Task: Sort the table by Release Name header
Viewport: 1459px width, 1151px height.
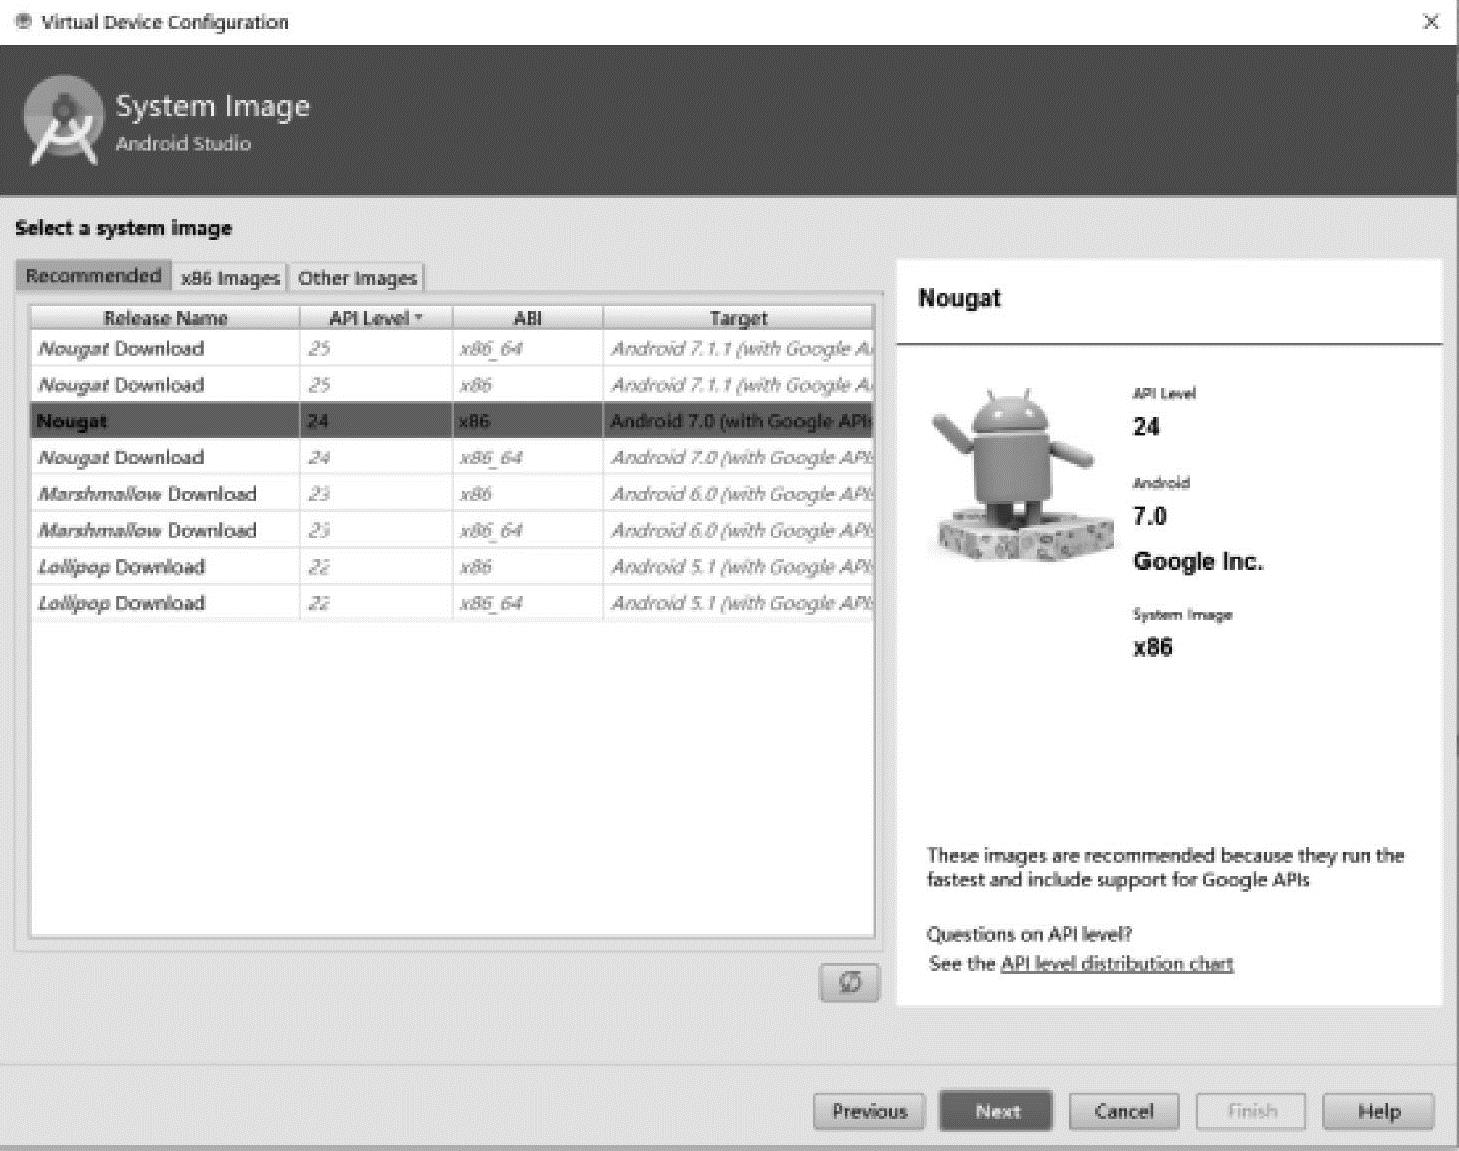Action: [165, 318]
